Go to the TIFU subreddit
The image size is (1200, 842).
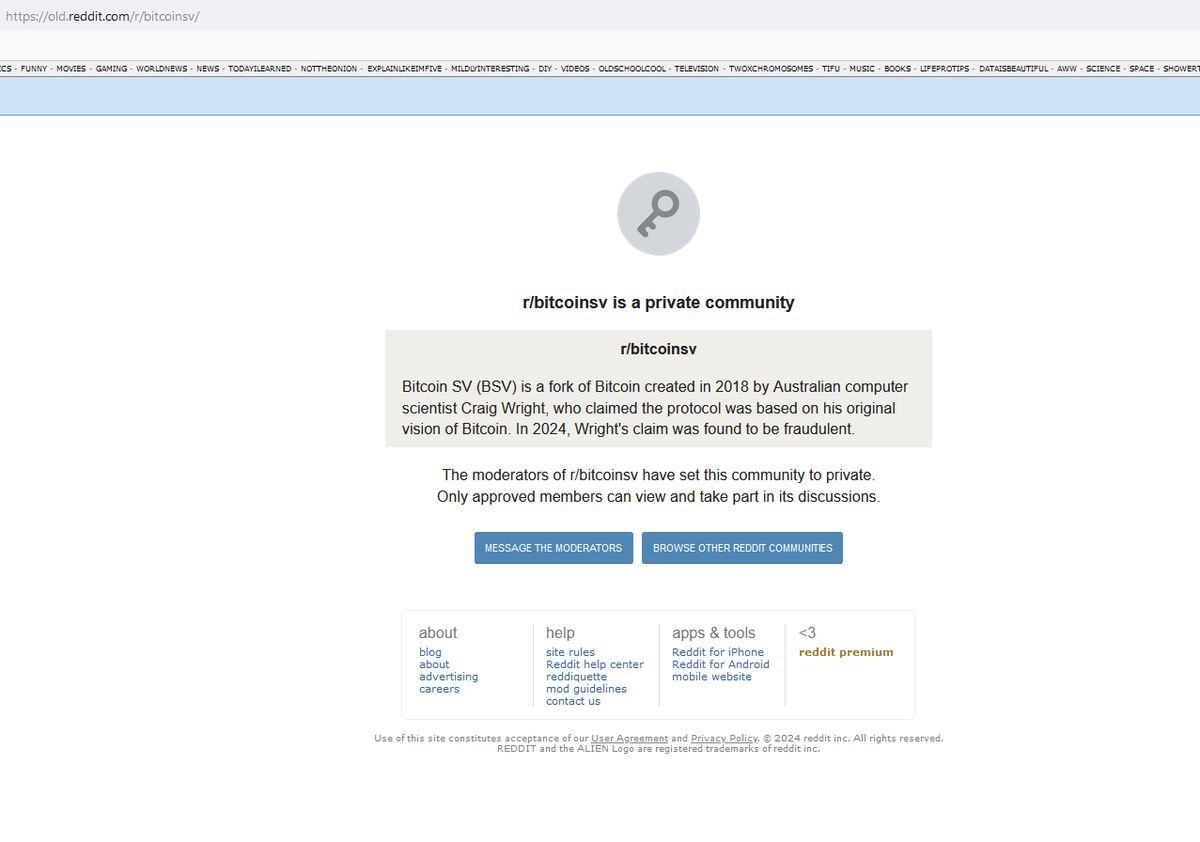click(831, 69)
